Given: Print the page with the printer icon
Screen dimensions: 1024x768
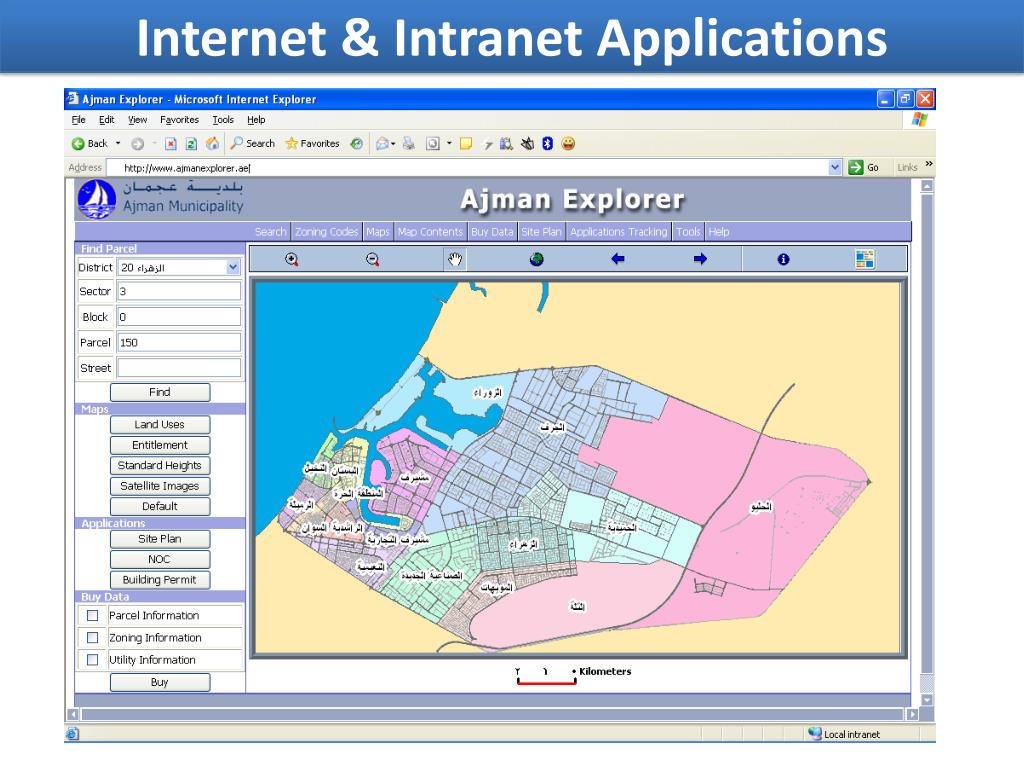Looking at the screenshot, I should pos(409,144).
